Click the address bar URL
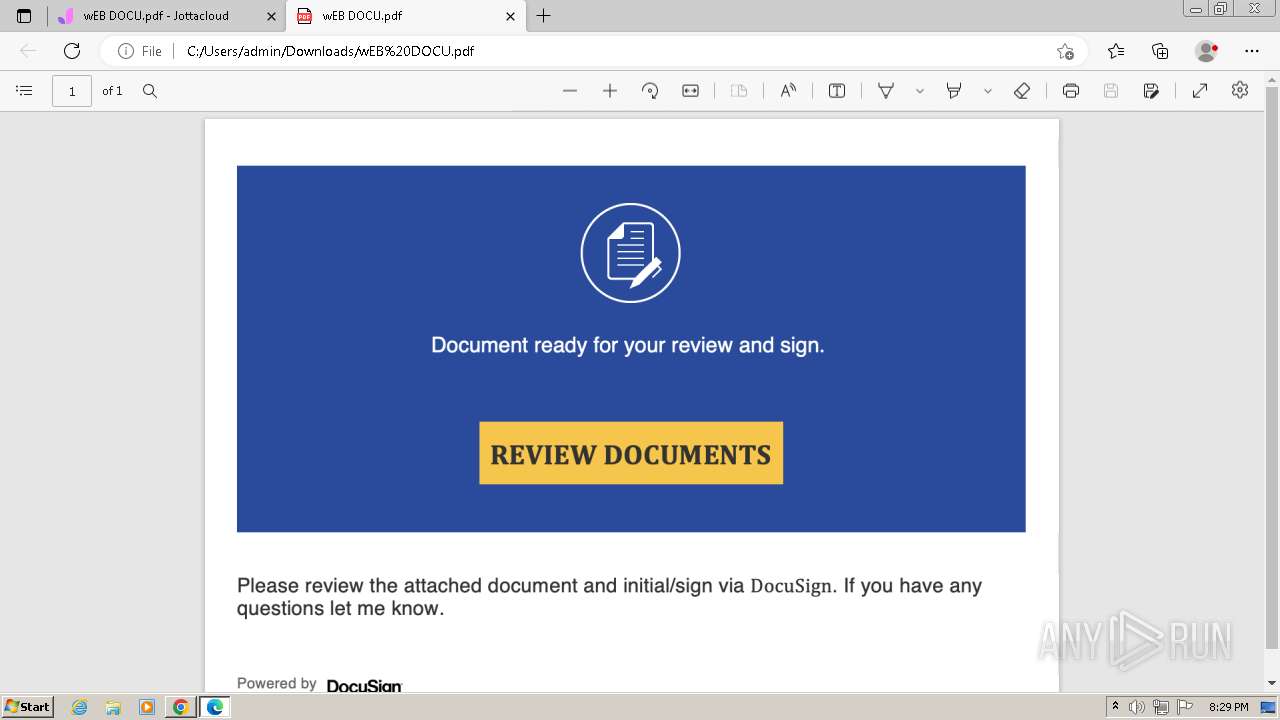 (x=330, y=51)
